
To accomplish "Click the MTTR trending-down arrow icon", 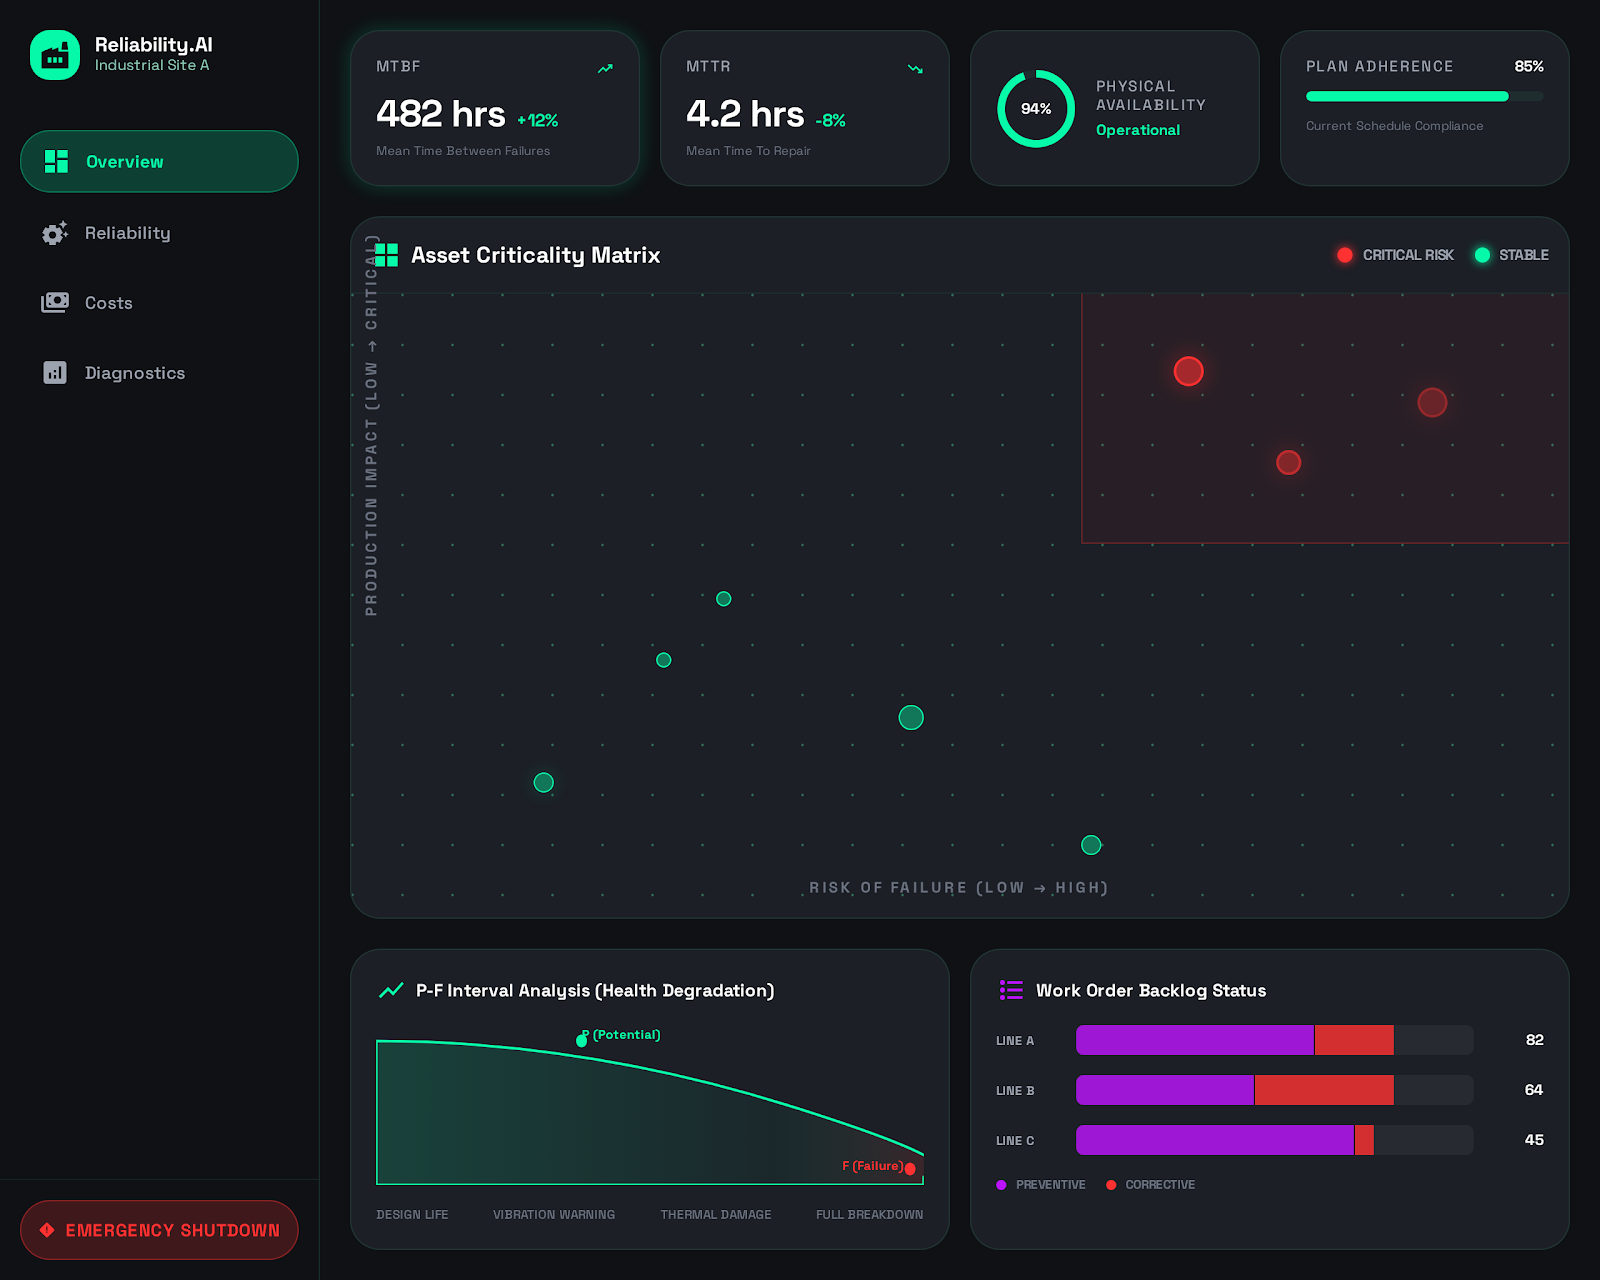I will [915, 69].
